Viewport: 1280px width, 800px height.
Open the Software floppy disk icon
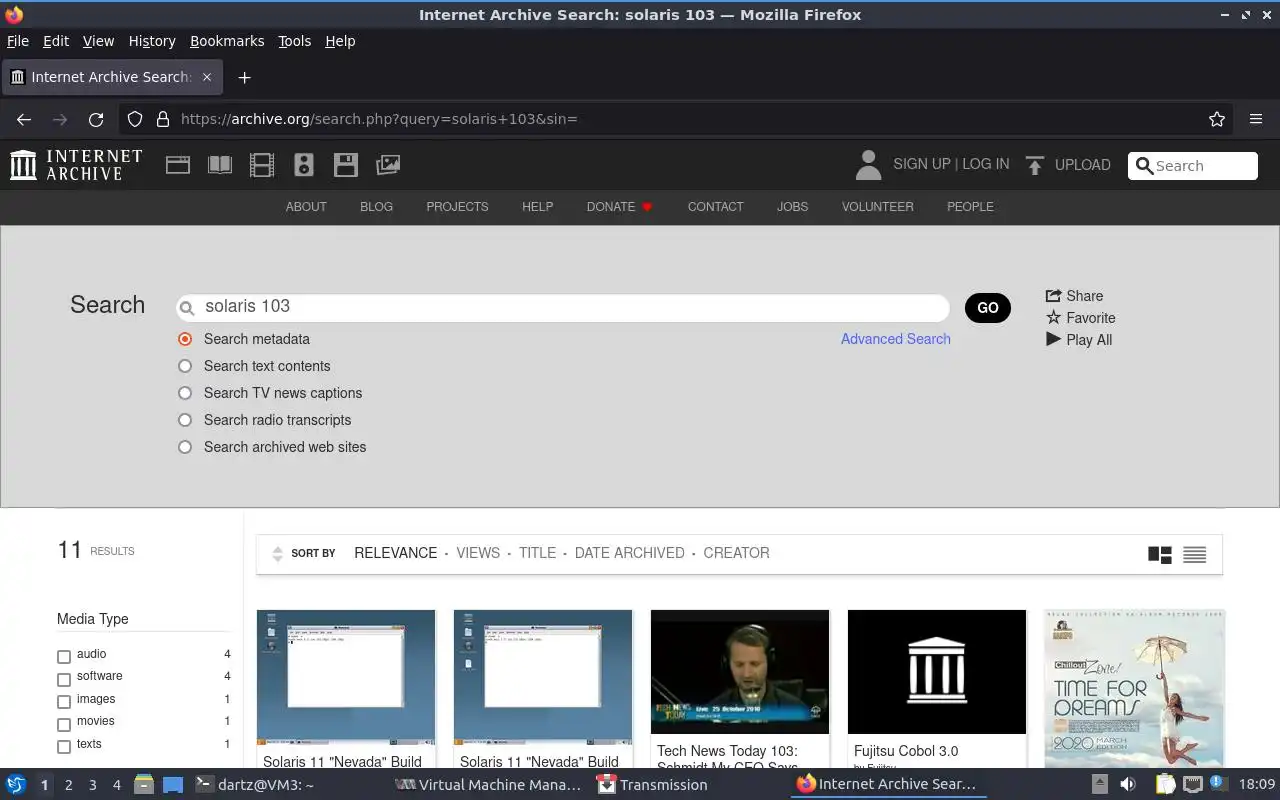[x=346, y=165]
